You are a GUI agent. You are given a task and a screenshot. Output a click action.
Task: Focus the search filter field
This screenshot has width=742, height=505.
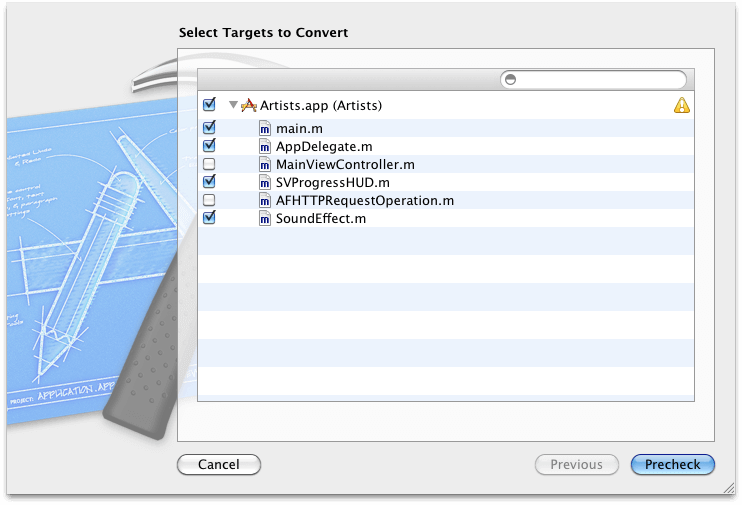[600, 79]
